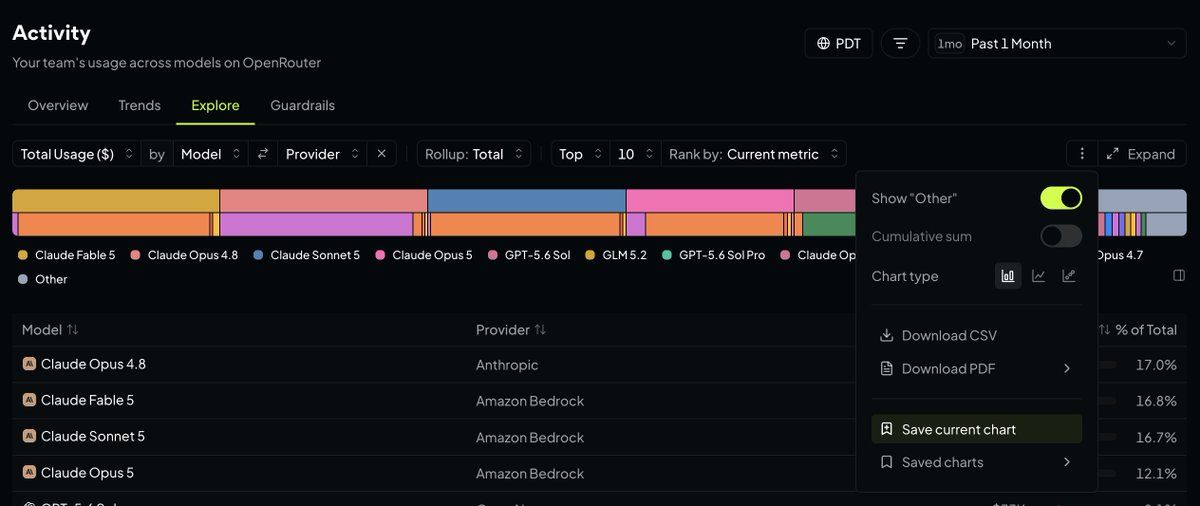Click the GPT-5.6 Sol legend entry
The image size is (1200, 506).
(529, 255)
